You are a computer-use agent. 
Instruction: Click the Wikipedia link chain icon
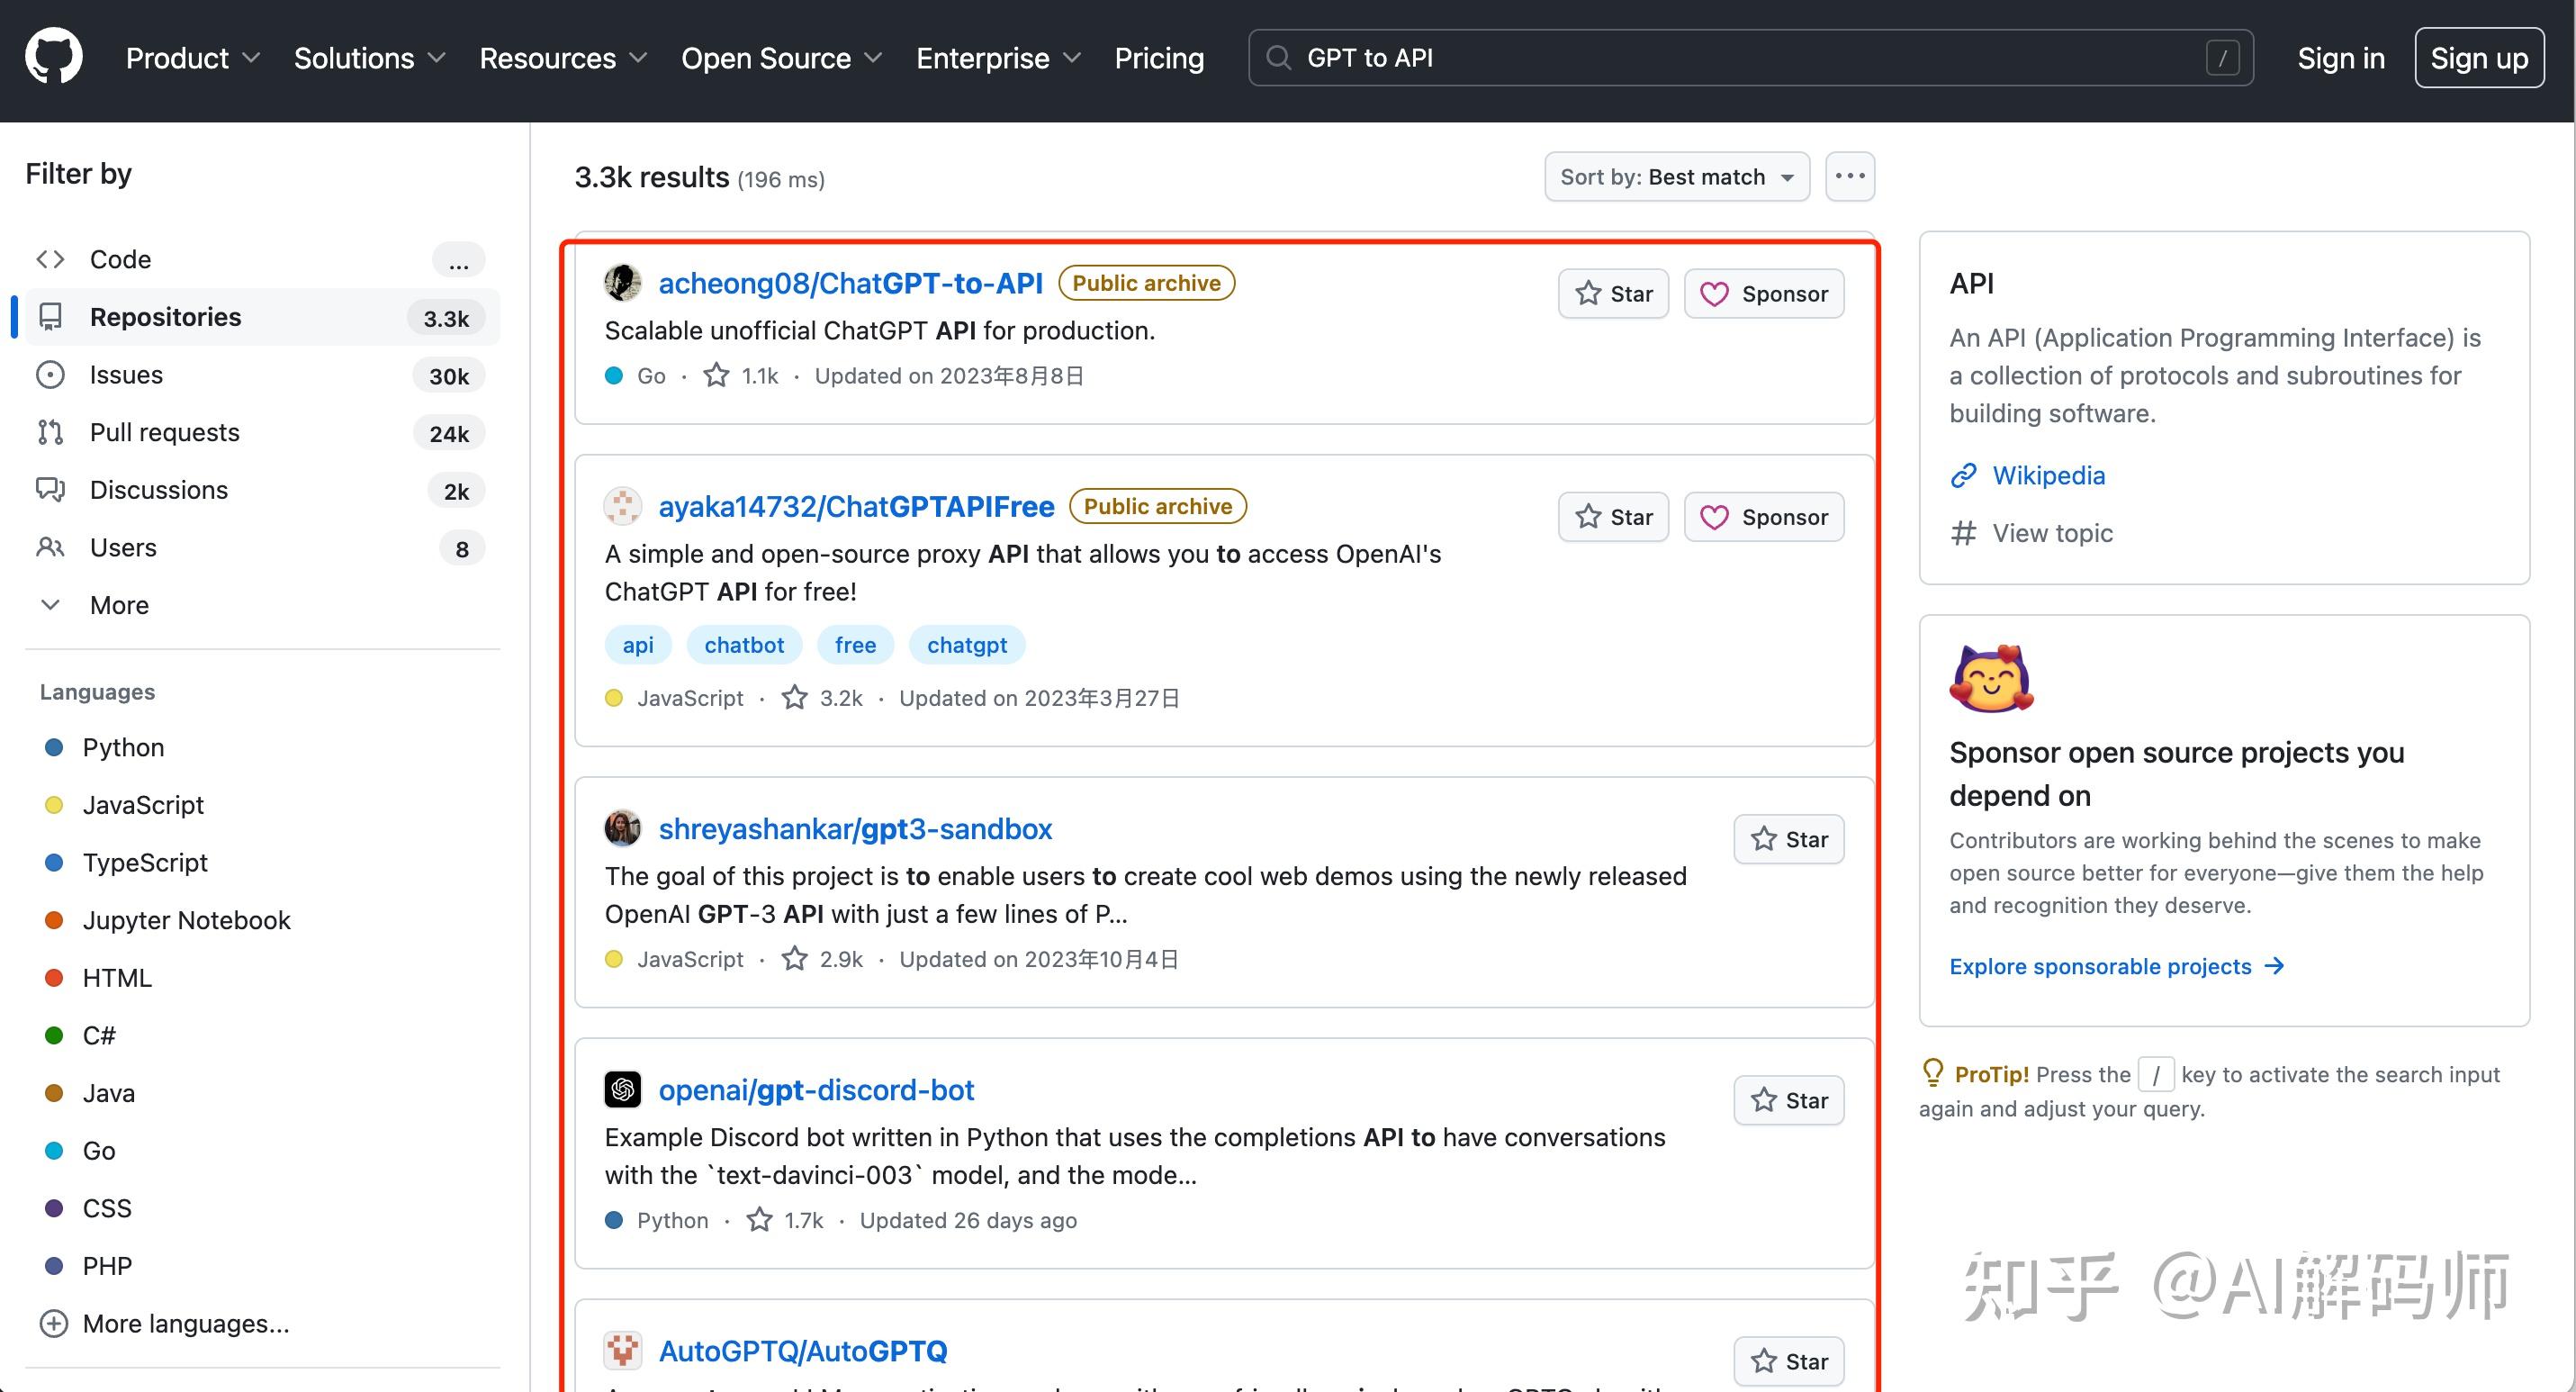1963,476
